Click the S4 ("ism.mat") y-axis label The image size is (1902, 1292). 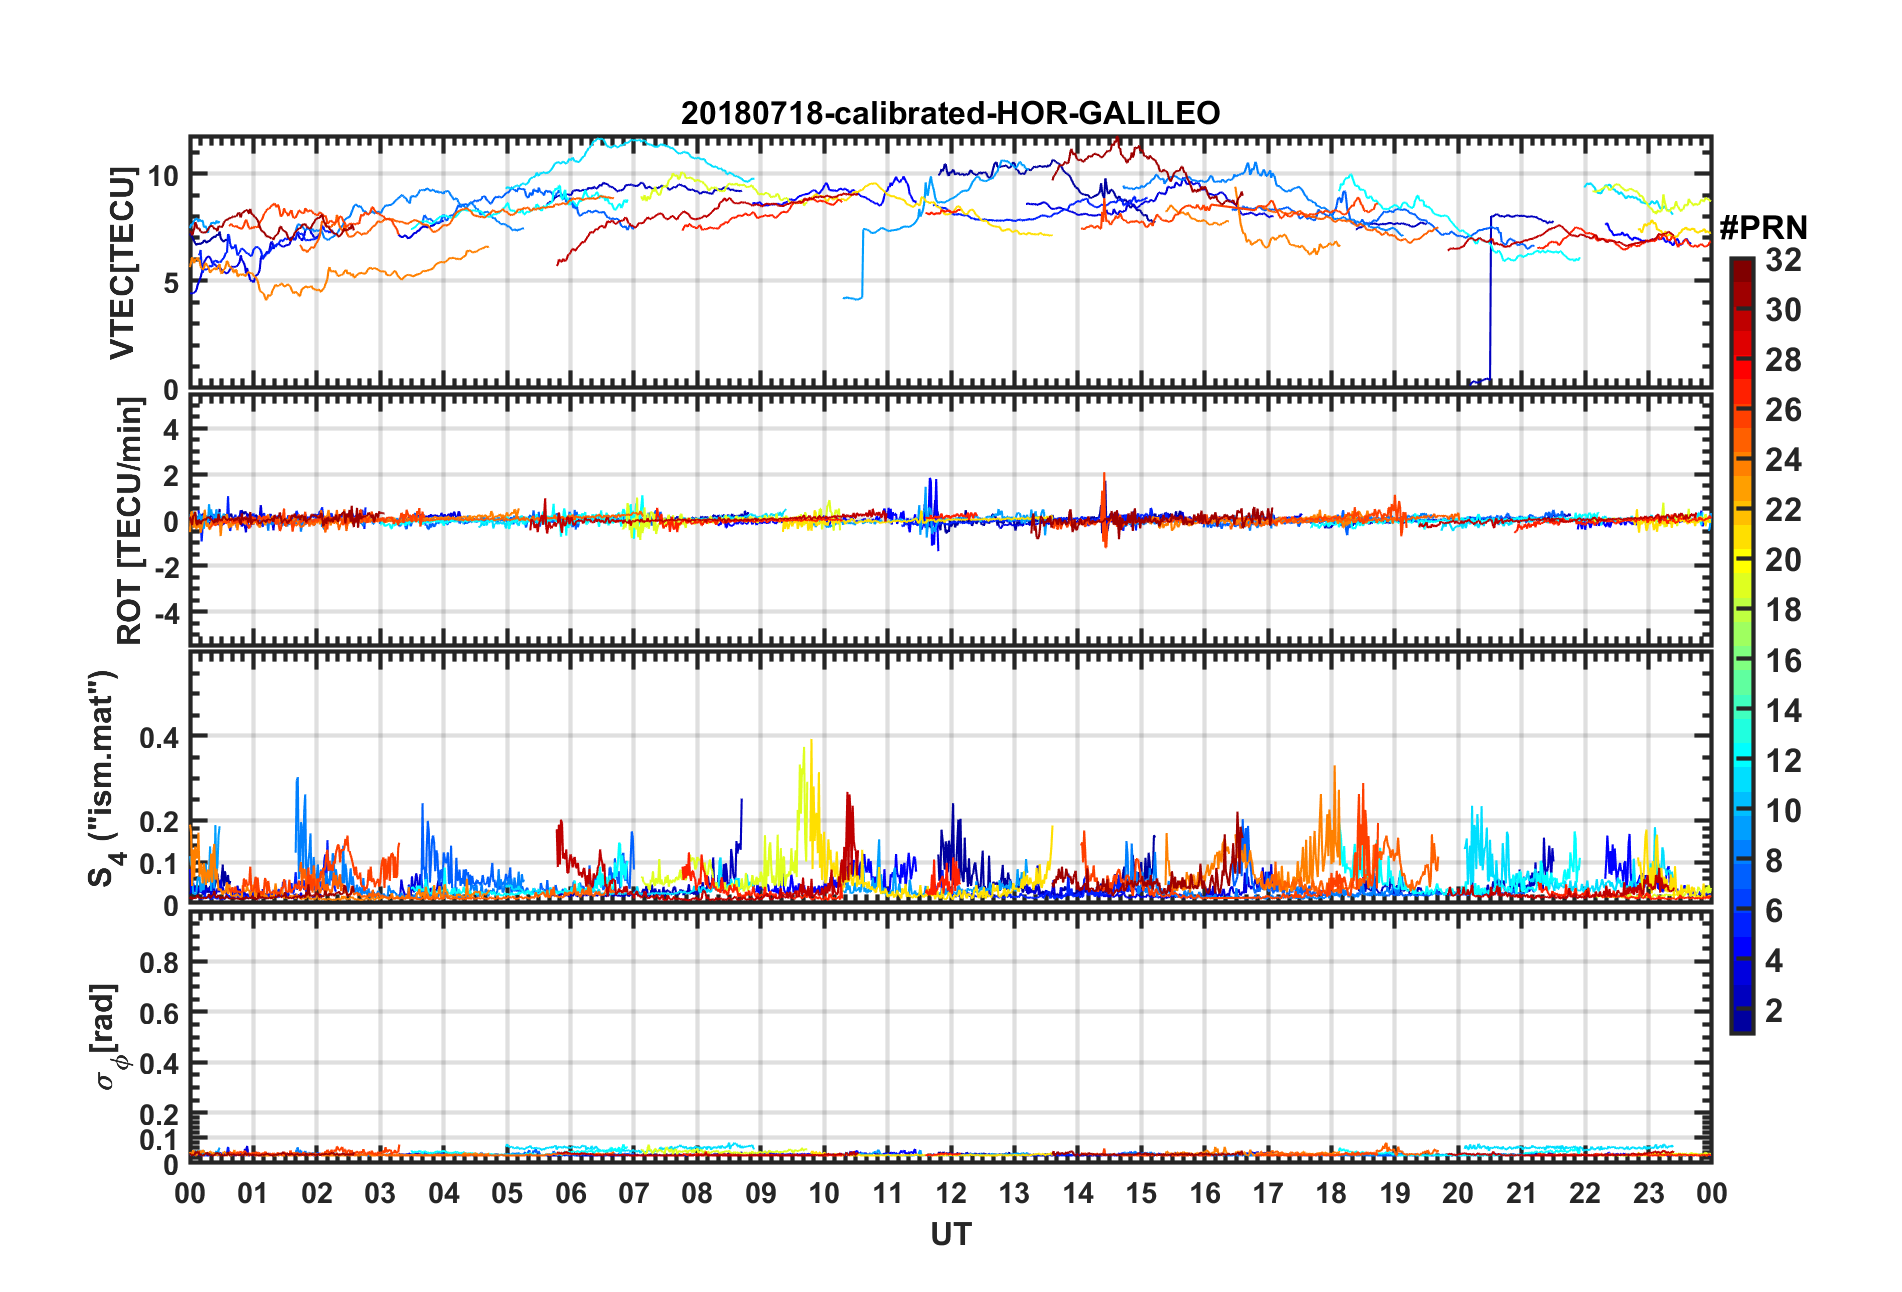point(103,778)
